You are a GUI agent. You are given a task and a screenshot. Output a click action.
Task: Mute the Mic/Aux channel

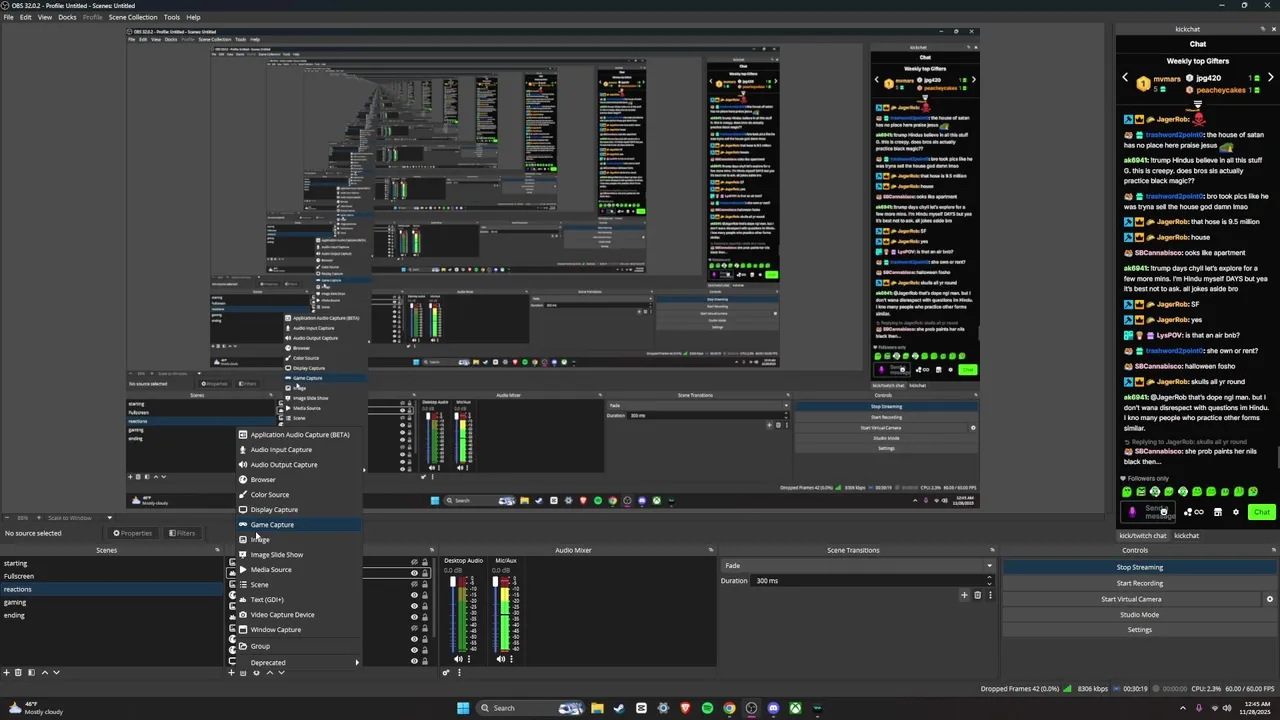point(500,659)
